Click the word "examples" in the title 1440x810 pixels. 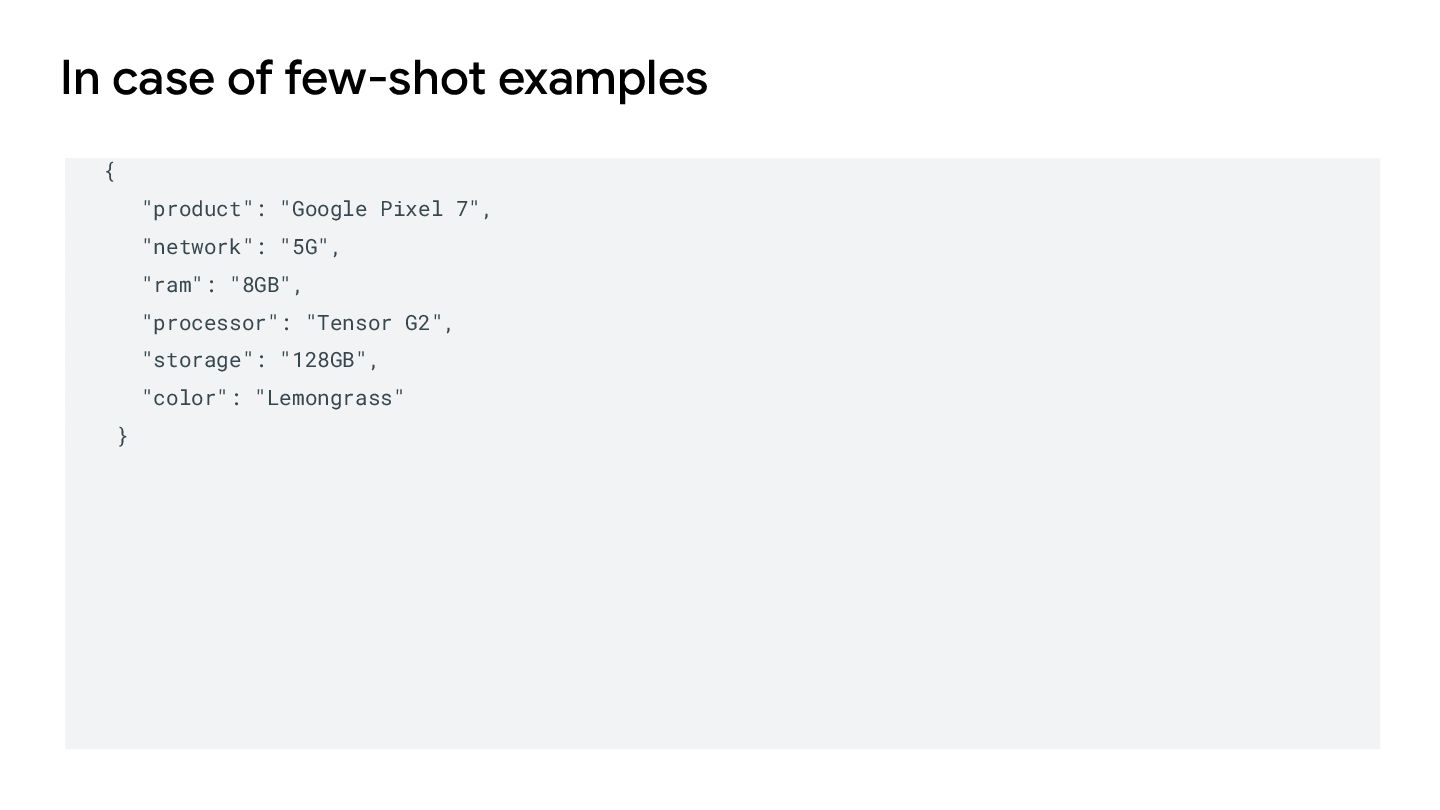click(x=602, y=78)
